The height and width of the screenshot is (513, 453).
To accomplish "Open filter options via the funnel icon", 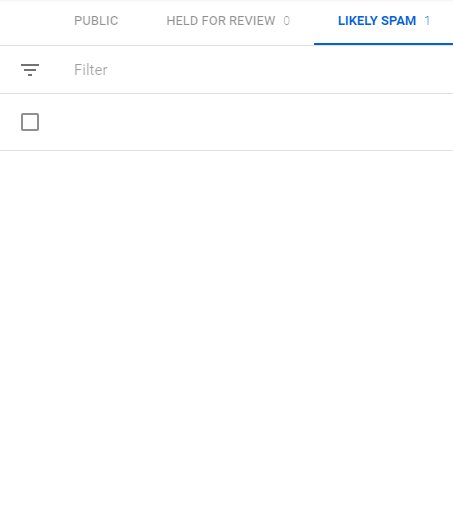I will 30,70.
